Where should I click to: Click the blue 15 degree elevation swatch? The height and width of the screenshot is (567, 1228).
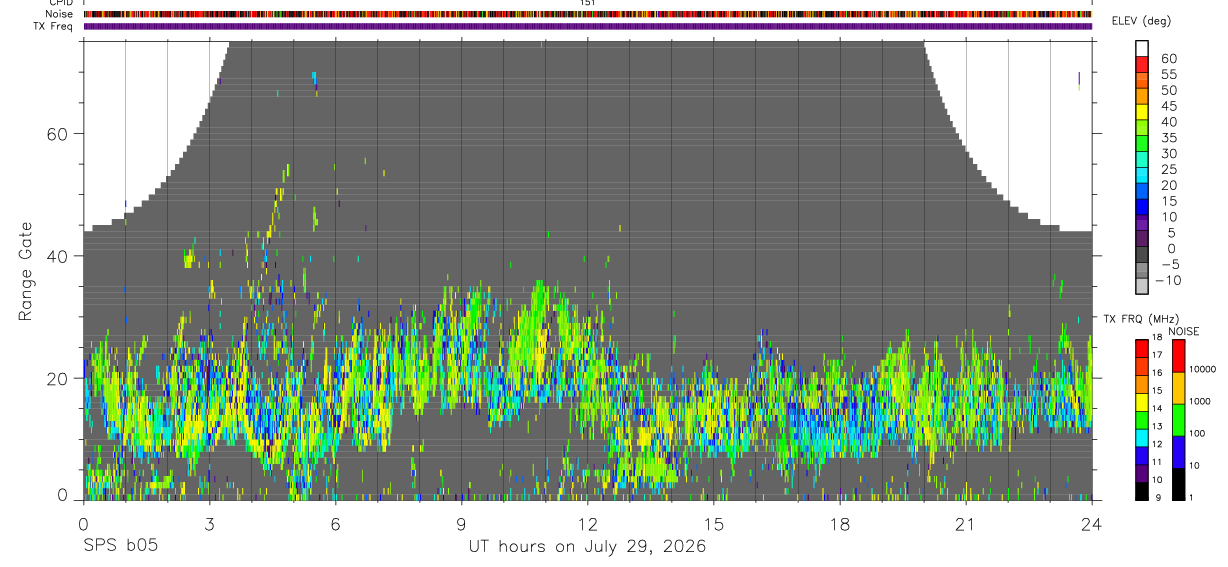(1142, 205)
